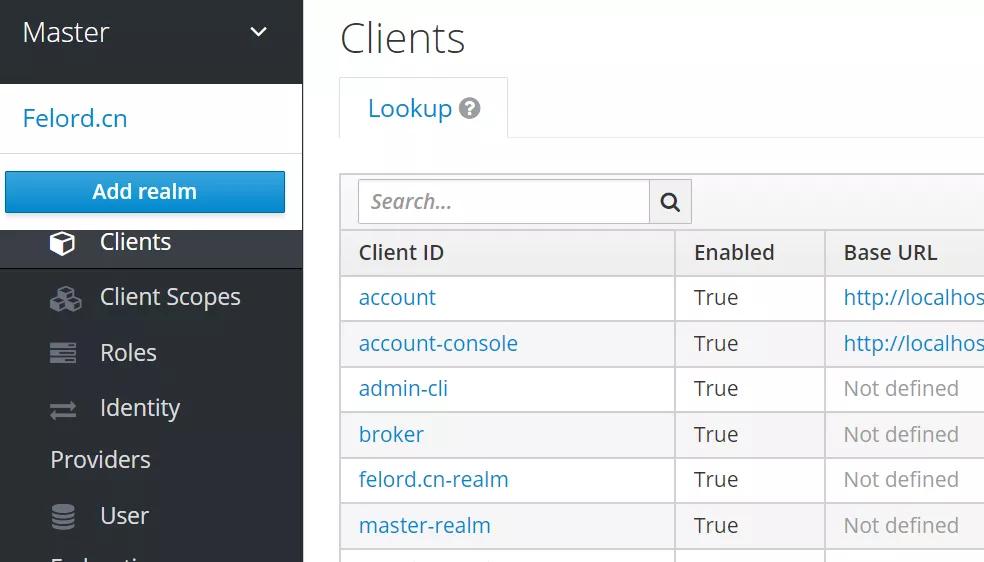The width and height of the screenshot is (984, 562).
Task: Switch to the Felord.cn realm
Action: pos(75,118)
